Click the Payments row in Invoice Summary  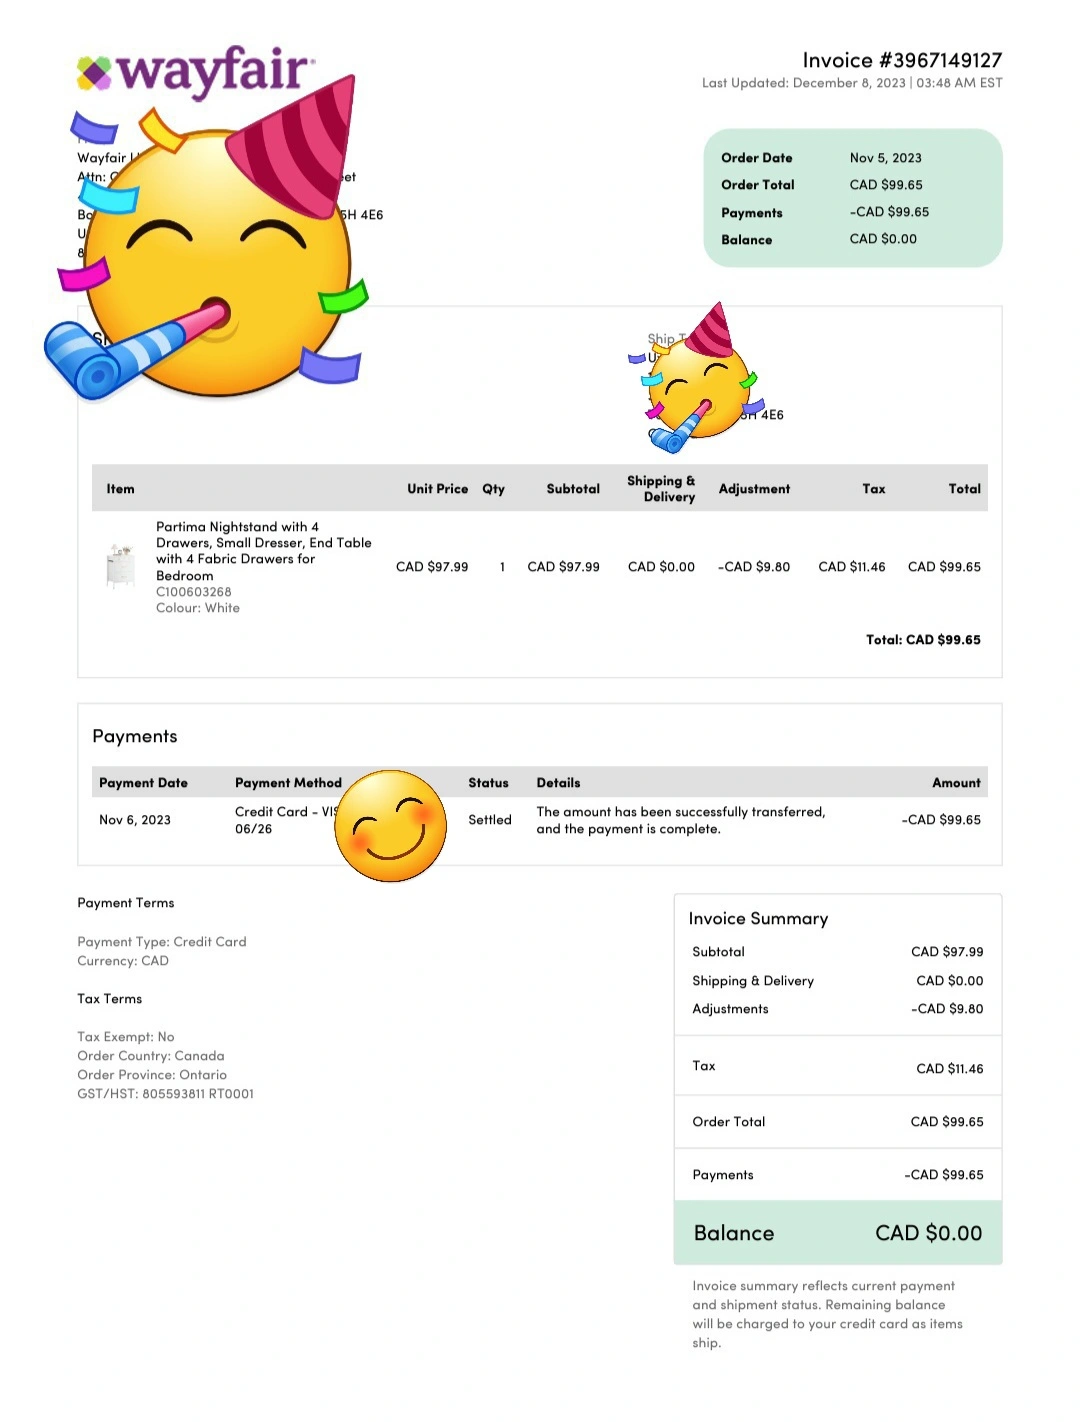[838, 1175]
